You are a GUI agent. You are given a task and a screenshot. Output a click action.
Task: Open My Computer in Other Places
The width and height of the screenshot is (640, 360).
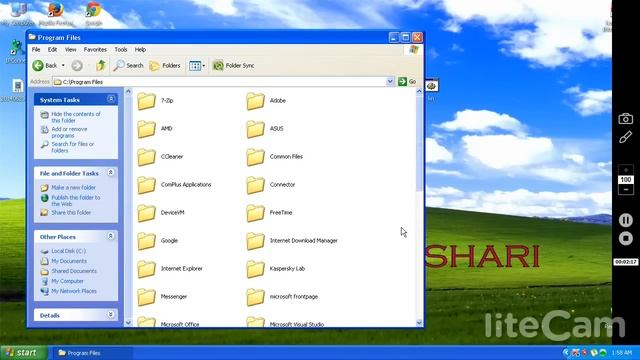tap(67, 281)
